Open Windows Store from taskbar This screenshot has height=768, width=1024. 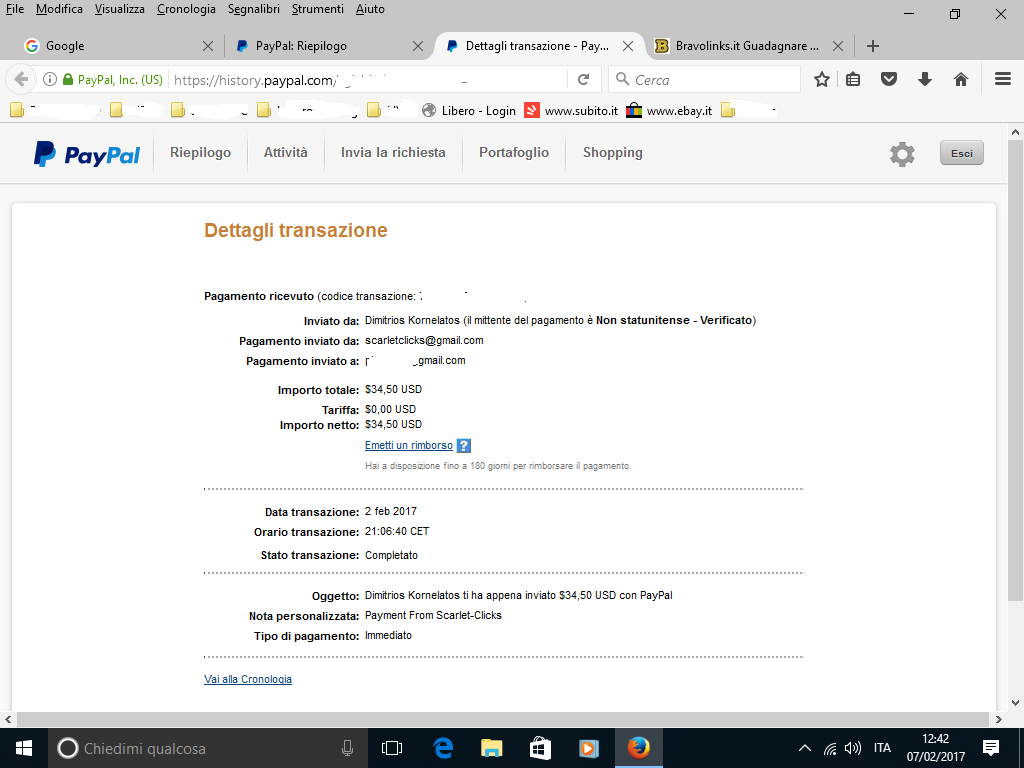click(x=540, y=748)
